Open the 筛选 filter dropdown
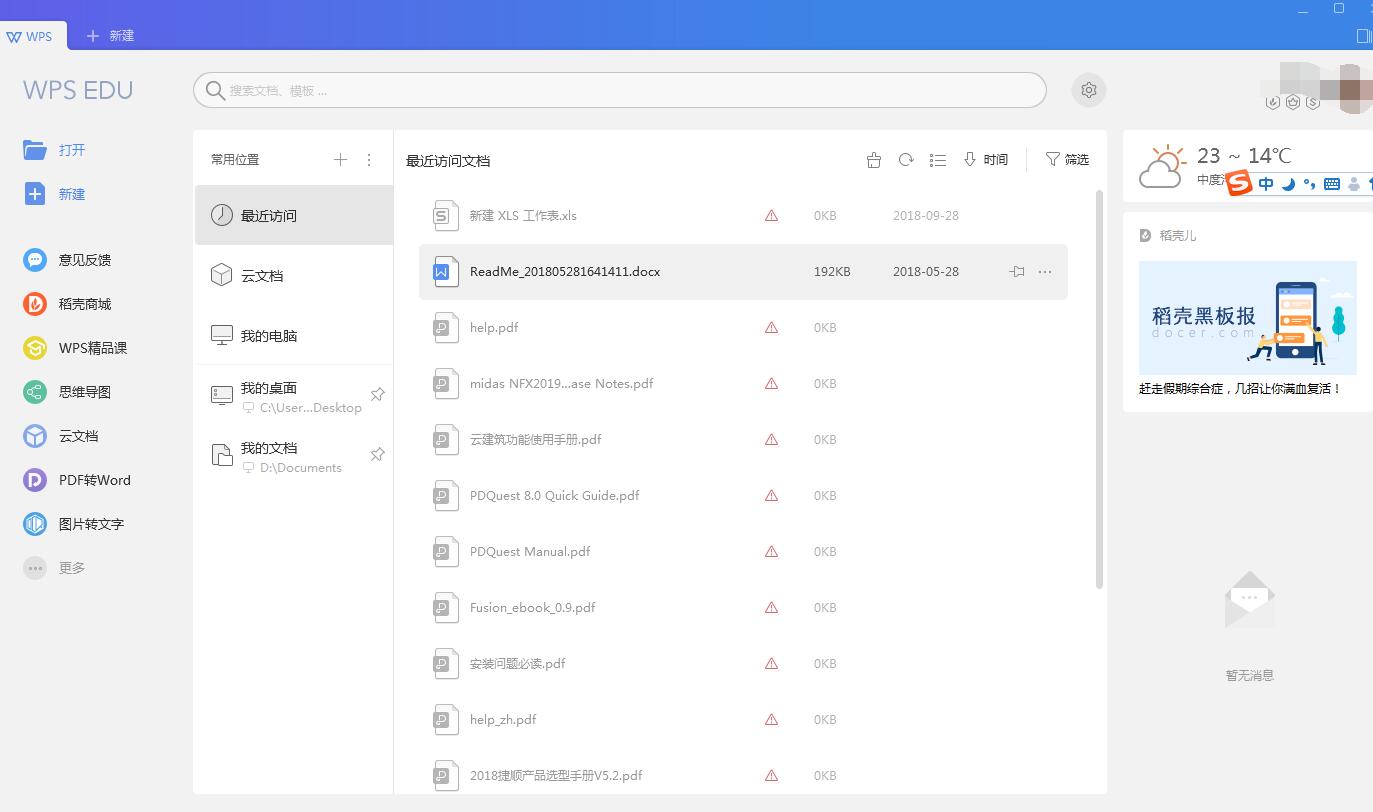 coord(1067,160)
